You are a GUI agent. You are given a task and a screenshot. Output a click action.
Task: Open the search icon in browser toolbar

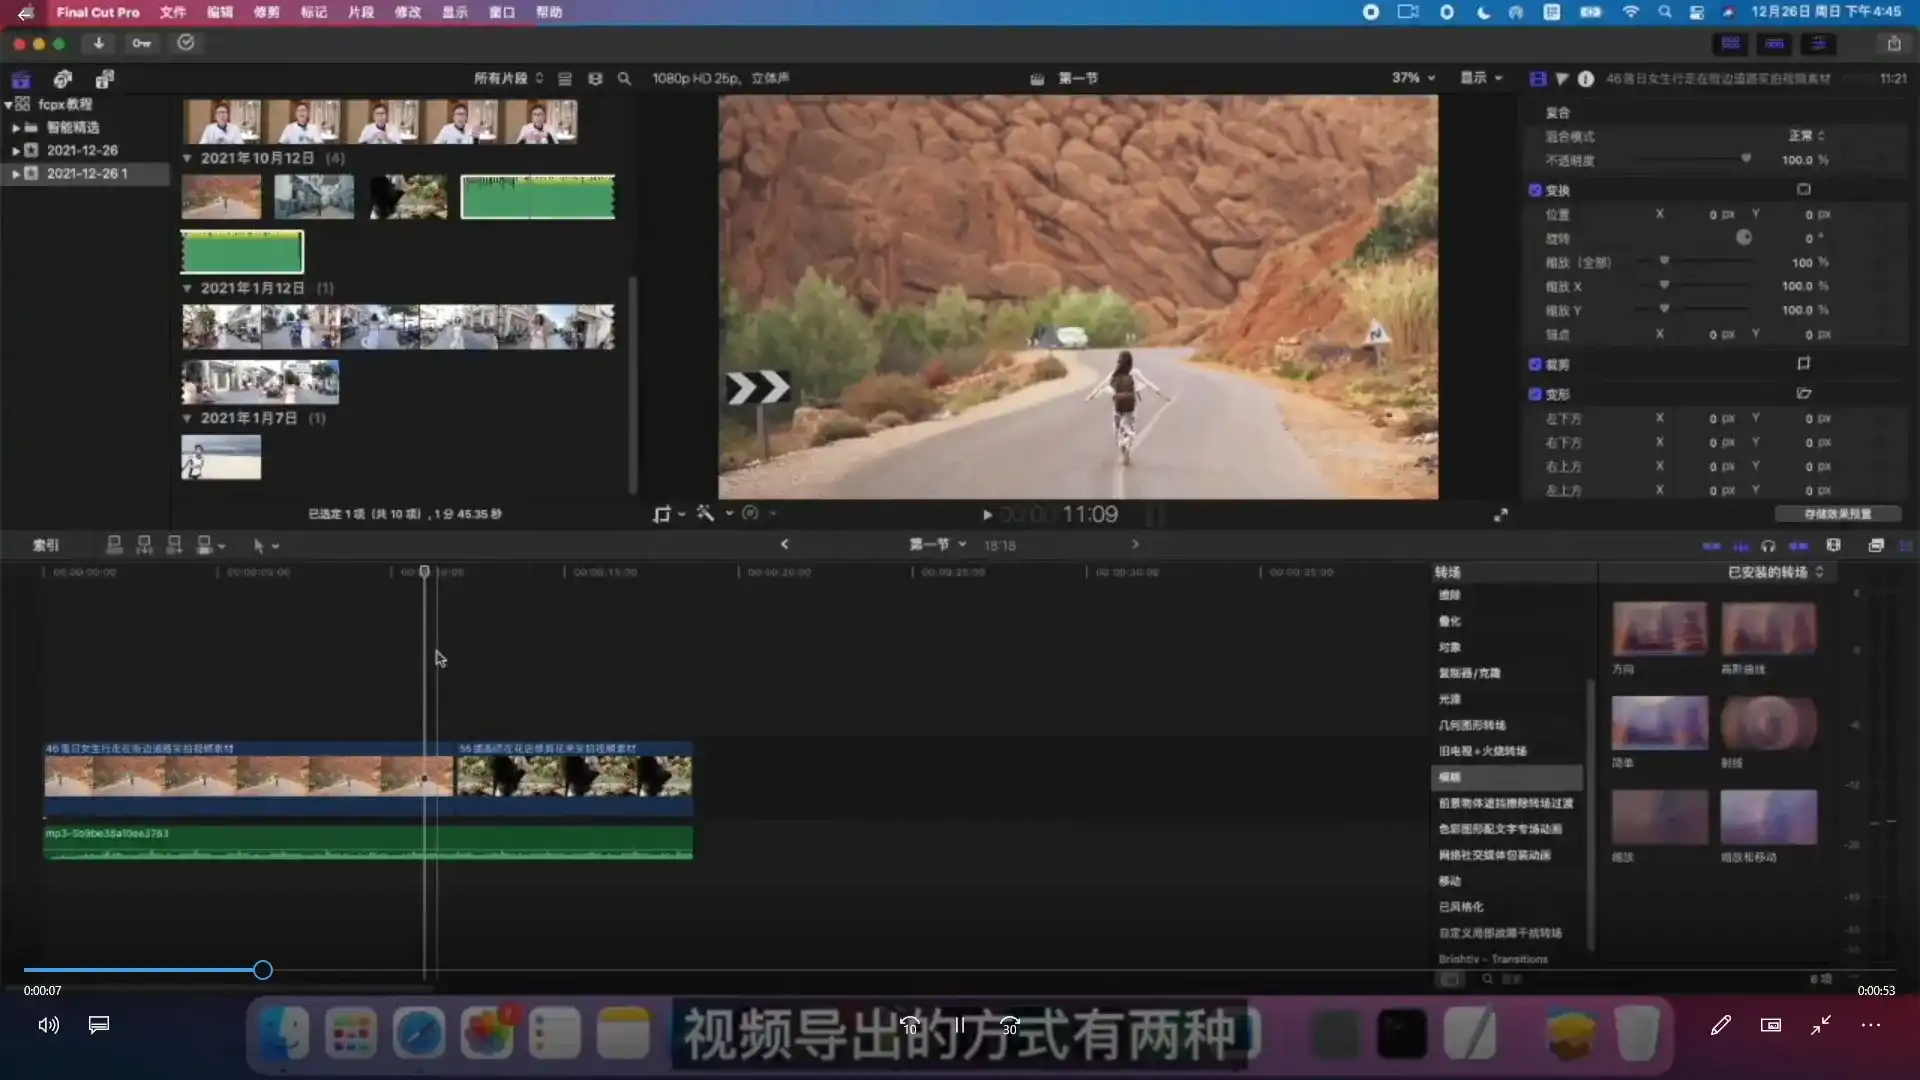tap(625, 78)
